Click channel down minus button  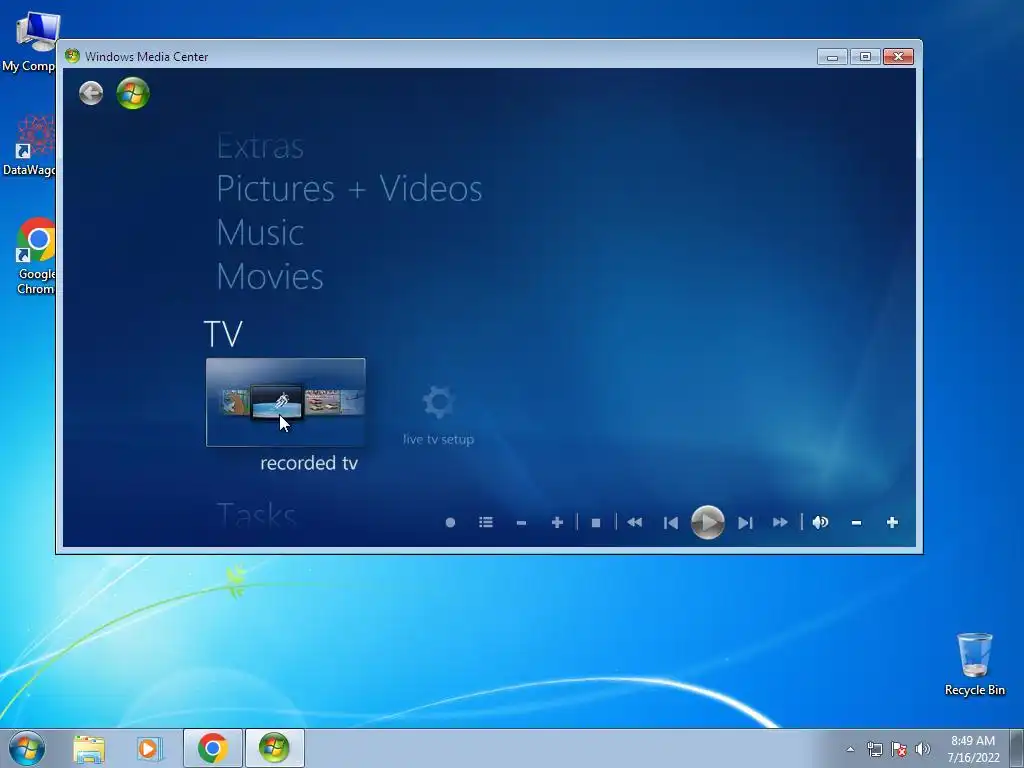tap(521, 522)
